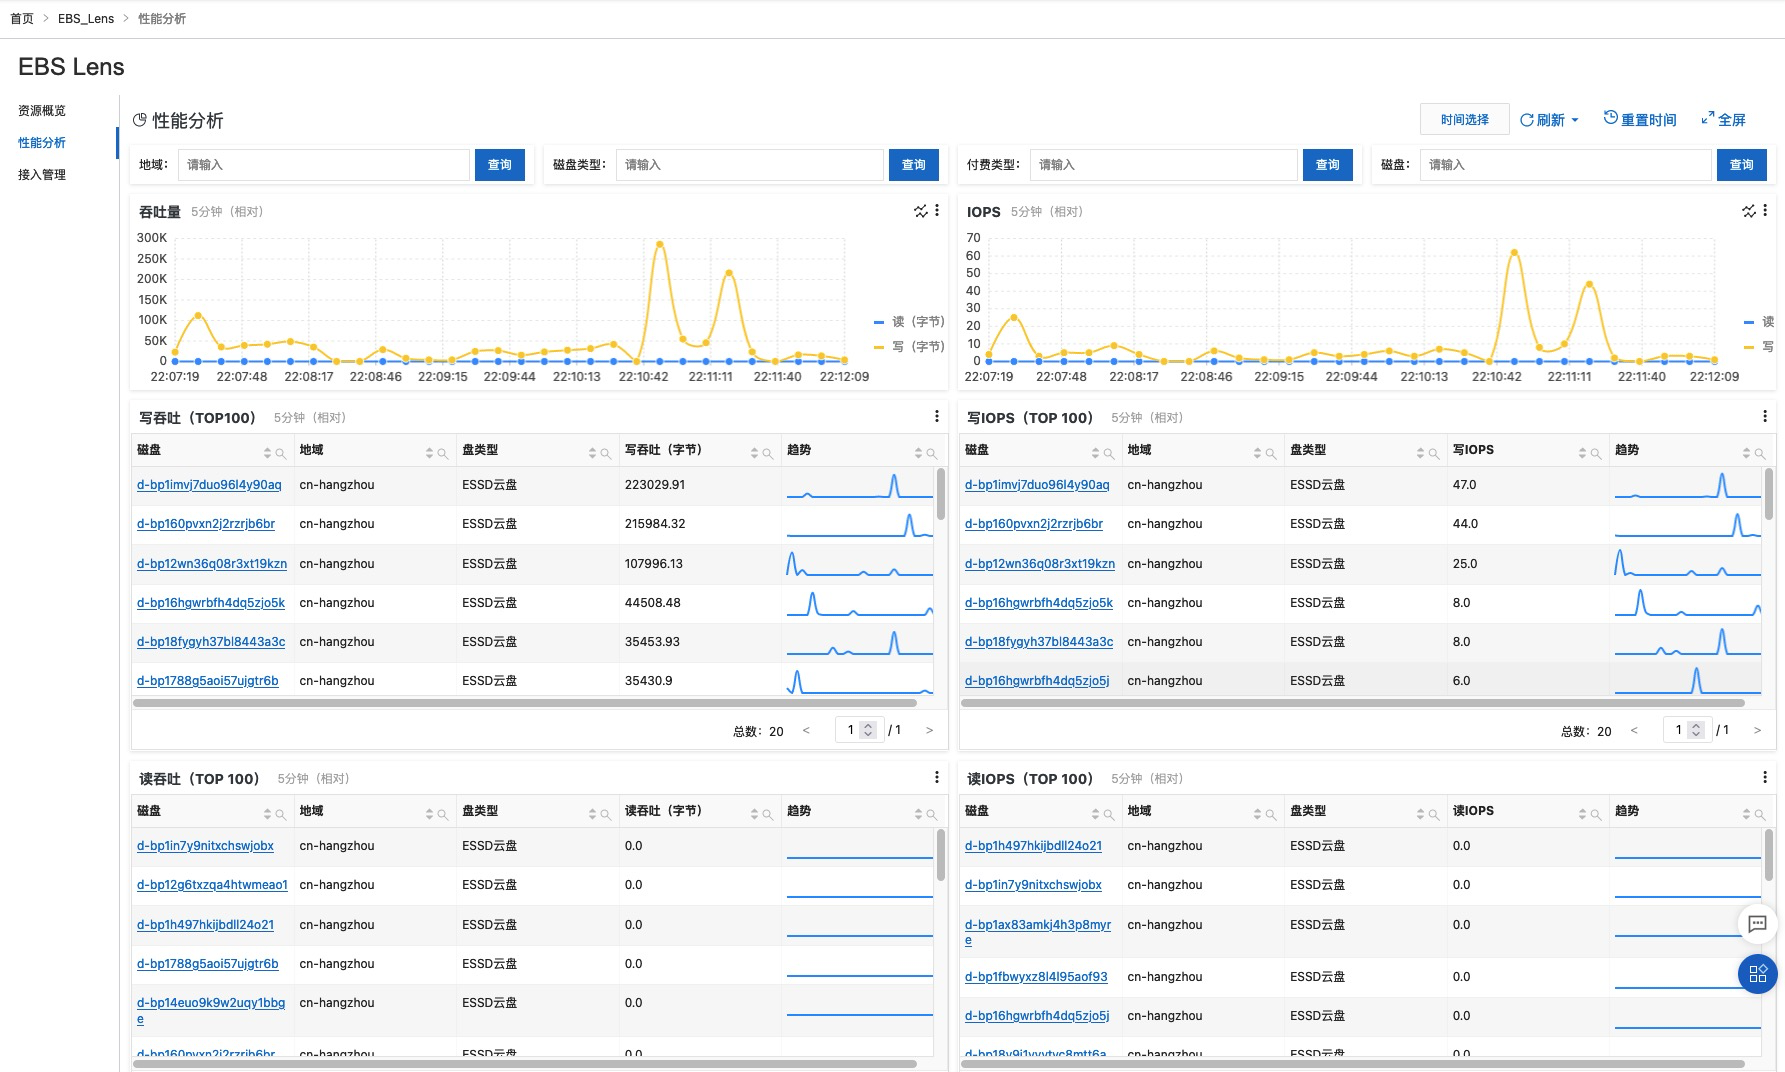The image size is (1785, 1072).
Task: Open disk d-bp1fbwyxz8l4l95aof93 link
Action: pyautogui.click(x=1036, y=977)
